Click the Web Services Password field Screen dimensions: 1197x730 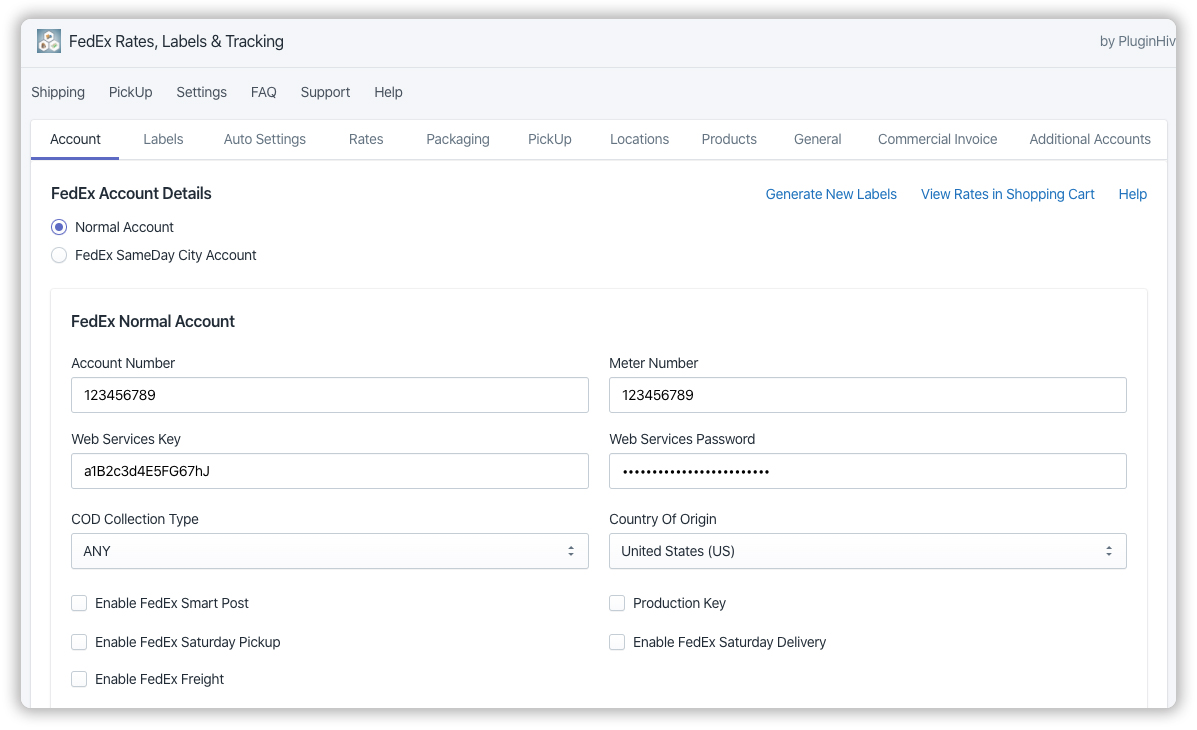pyautogui.click(x=867, y=471)
